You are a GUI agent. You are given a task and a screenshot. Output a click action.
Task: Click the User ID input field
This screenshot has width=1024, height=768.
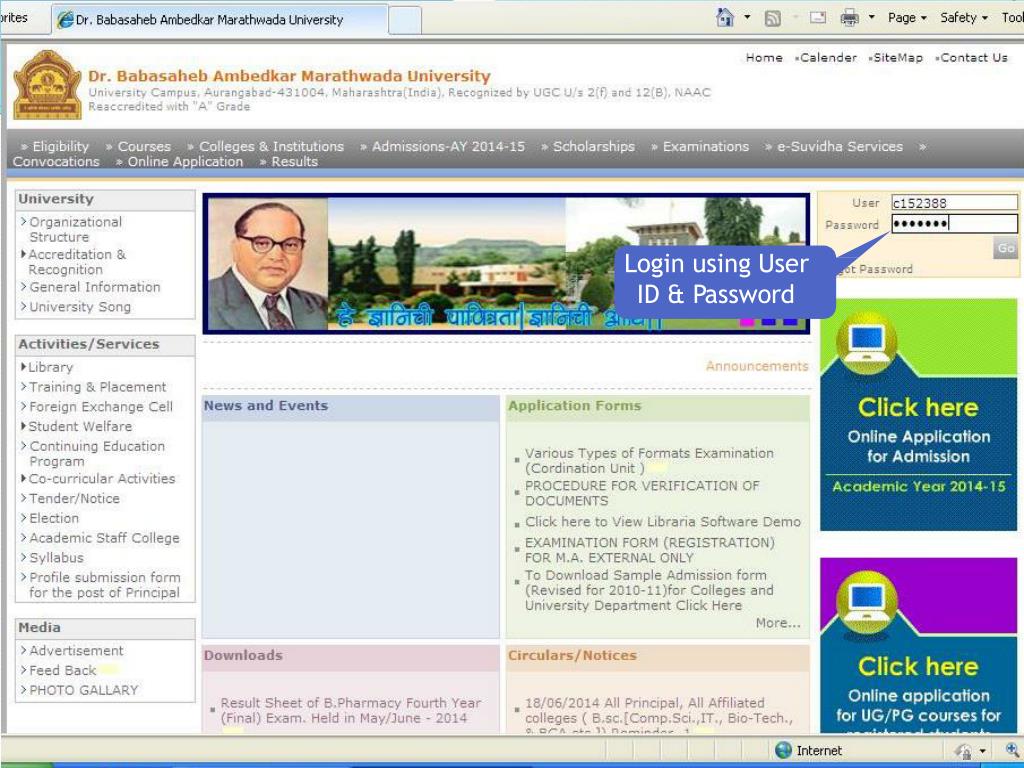pyautogui.click(x=954, y=202)
